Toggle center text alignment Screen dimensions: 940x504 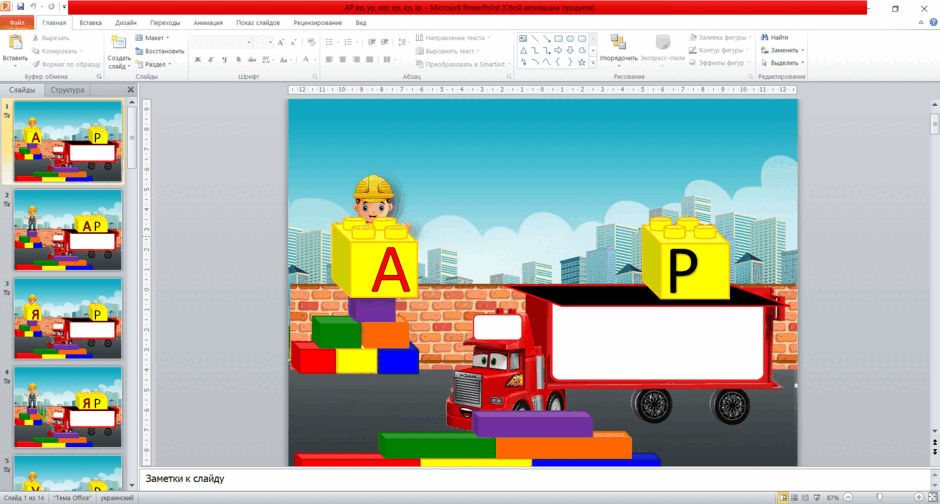pyautogui.click(x=342, y=59)
